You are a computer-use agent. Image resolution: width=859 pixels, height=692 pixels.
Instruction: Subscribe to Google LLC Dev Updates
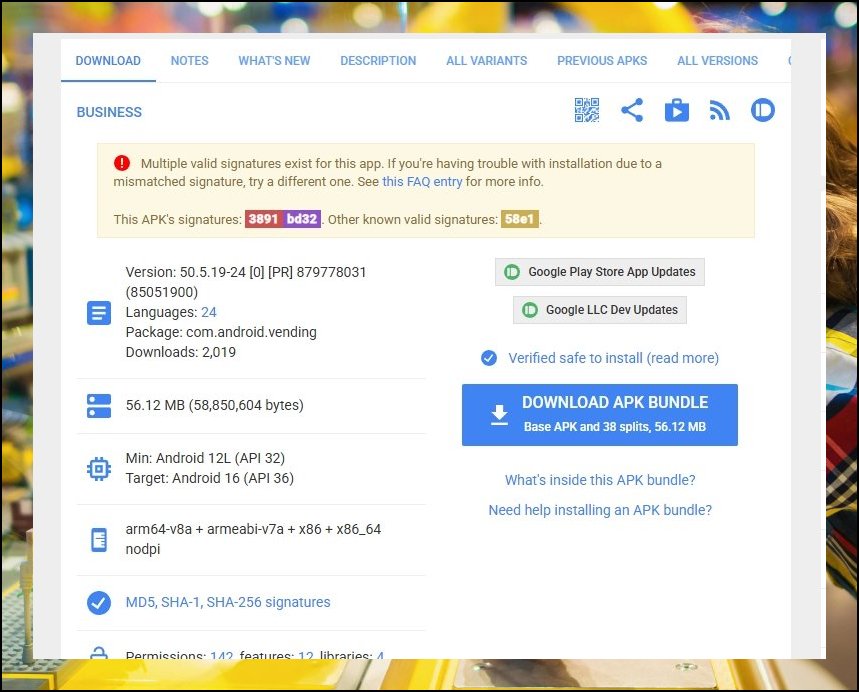(x=600, y=310)
